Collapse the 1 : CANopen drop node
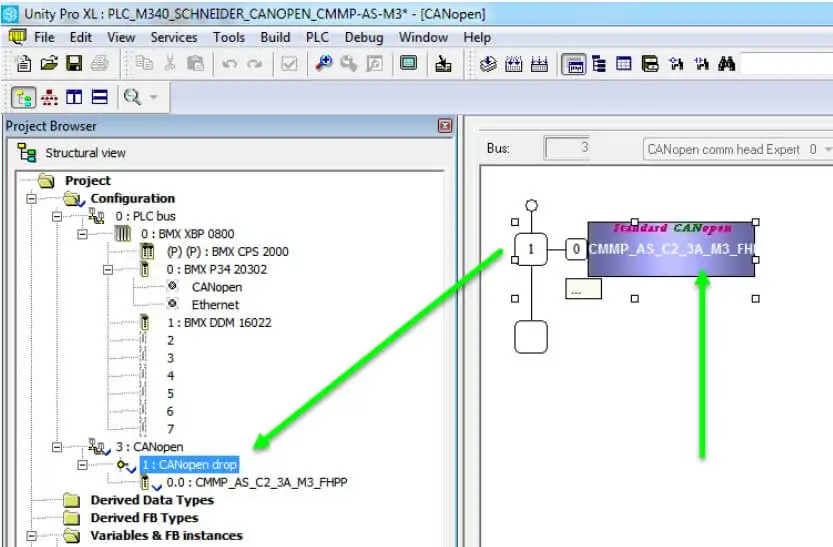Viewport: 833px width, 547px height. tap(82, 465)
